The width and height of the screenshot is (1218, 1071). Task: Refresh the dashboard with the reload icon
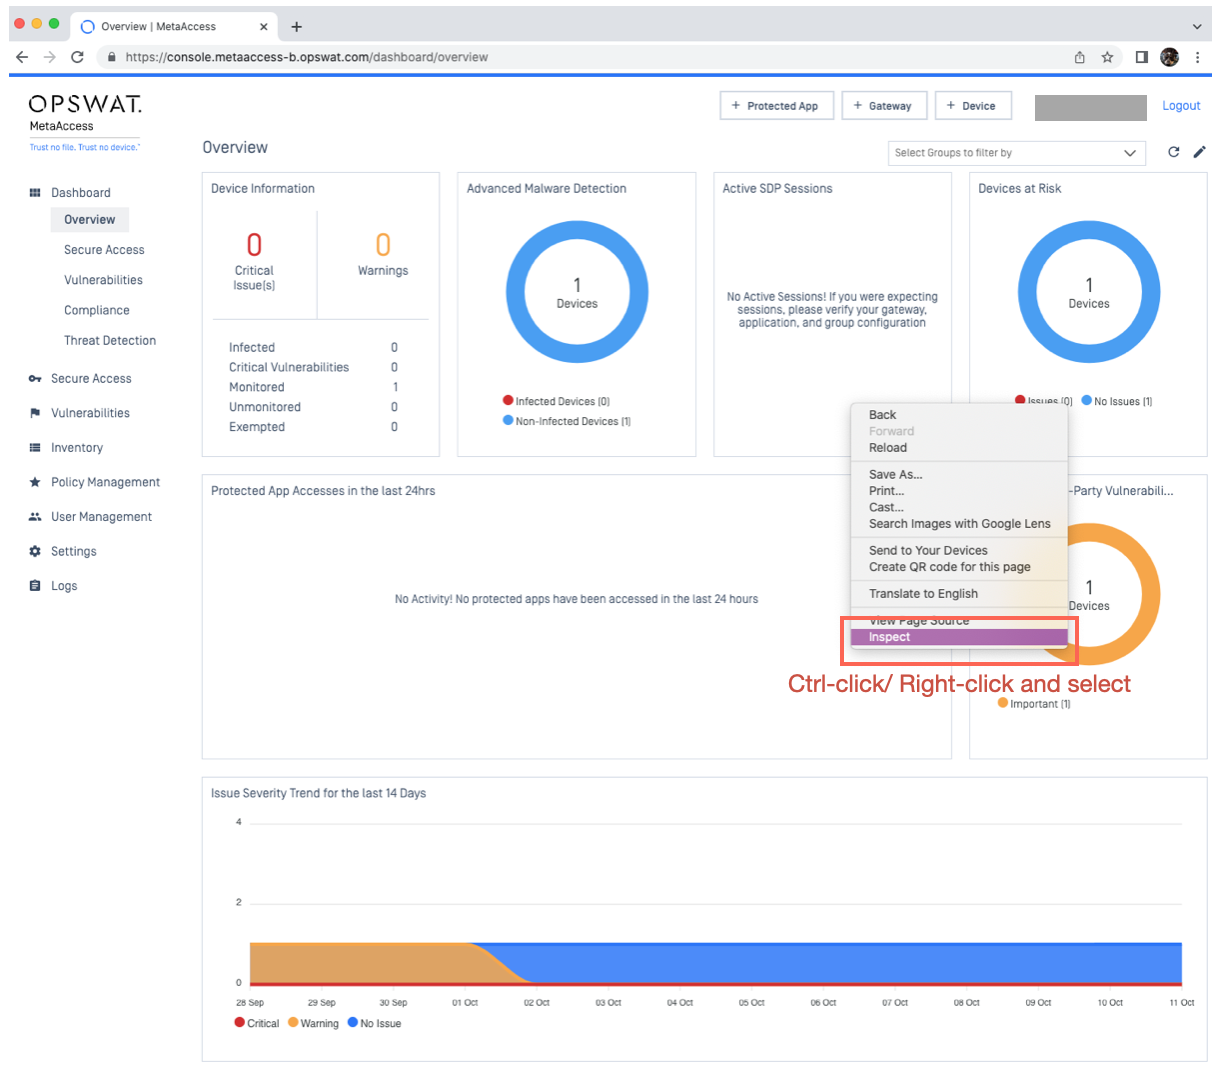[x=1173, y=152]
